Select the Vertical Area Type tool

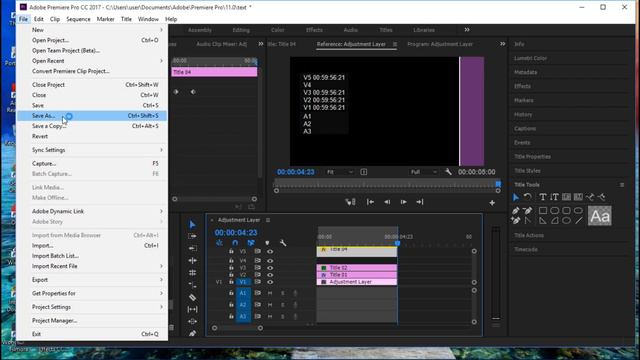(578, 198)
